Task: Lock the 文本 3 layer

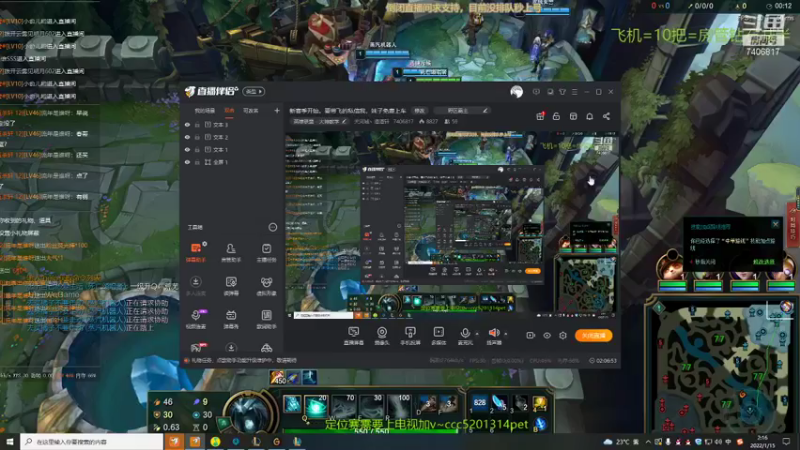Action: pos(197,124)
